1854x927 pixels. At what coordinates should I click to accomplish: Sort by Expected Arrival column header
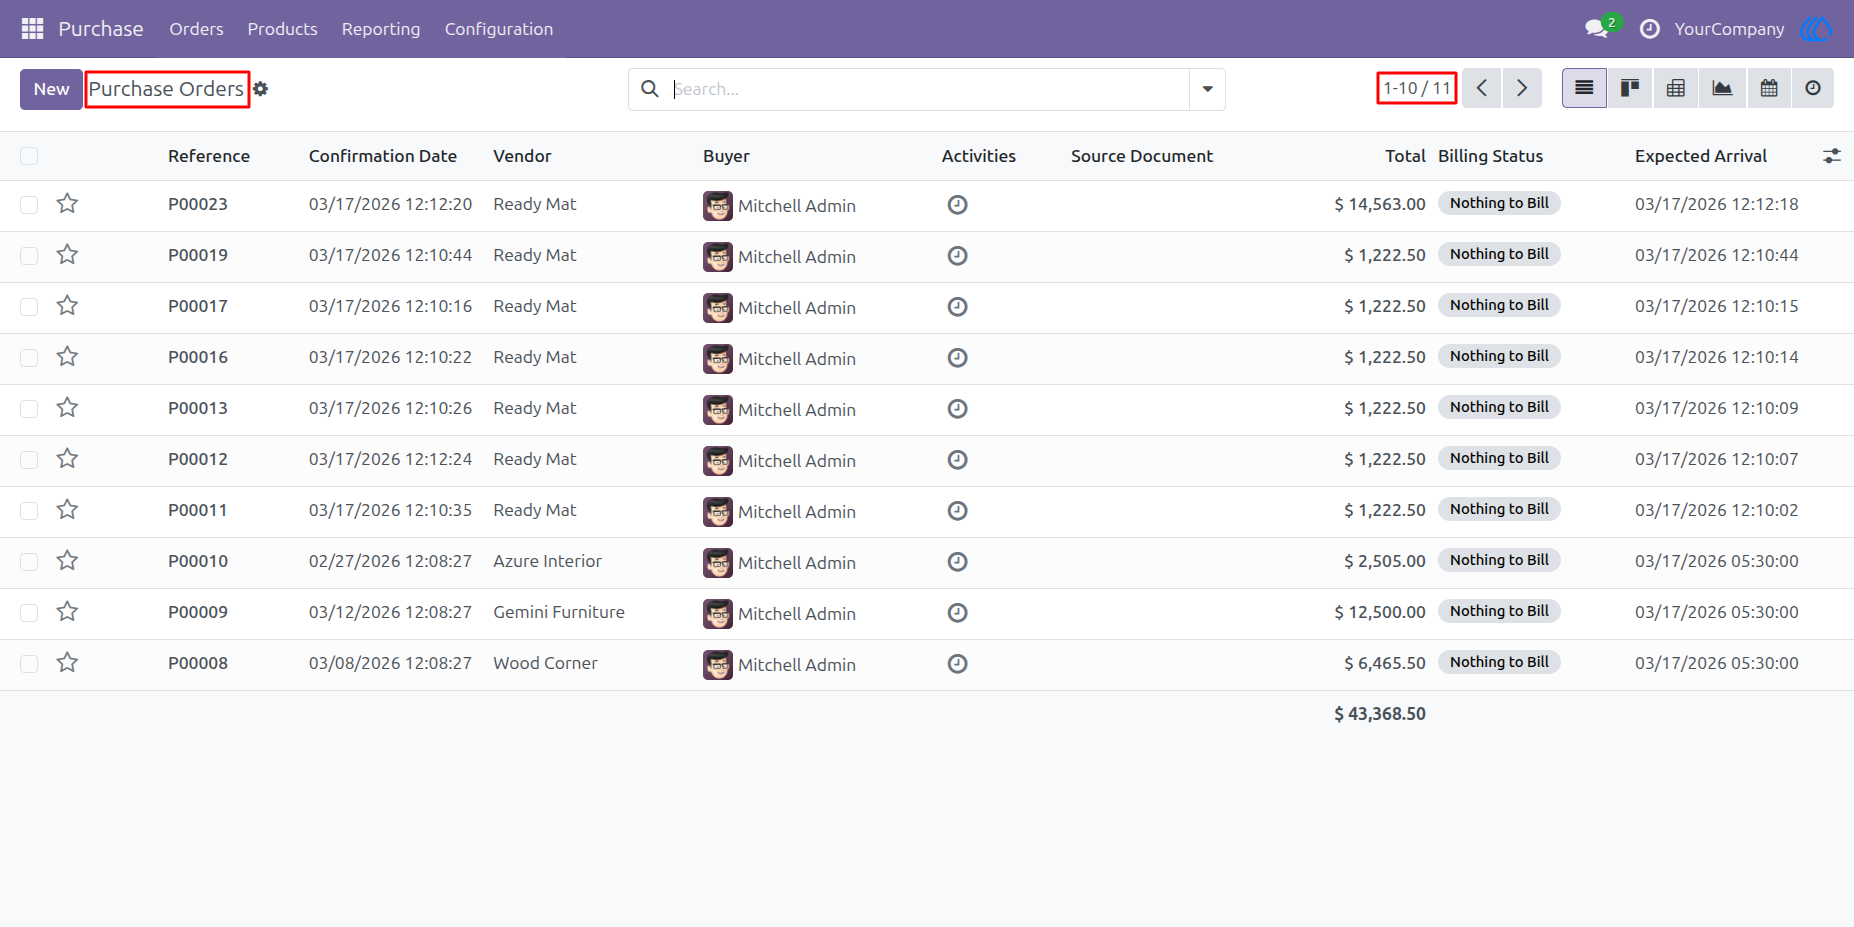click(x=1701, y=156)
